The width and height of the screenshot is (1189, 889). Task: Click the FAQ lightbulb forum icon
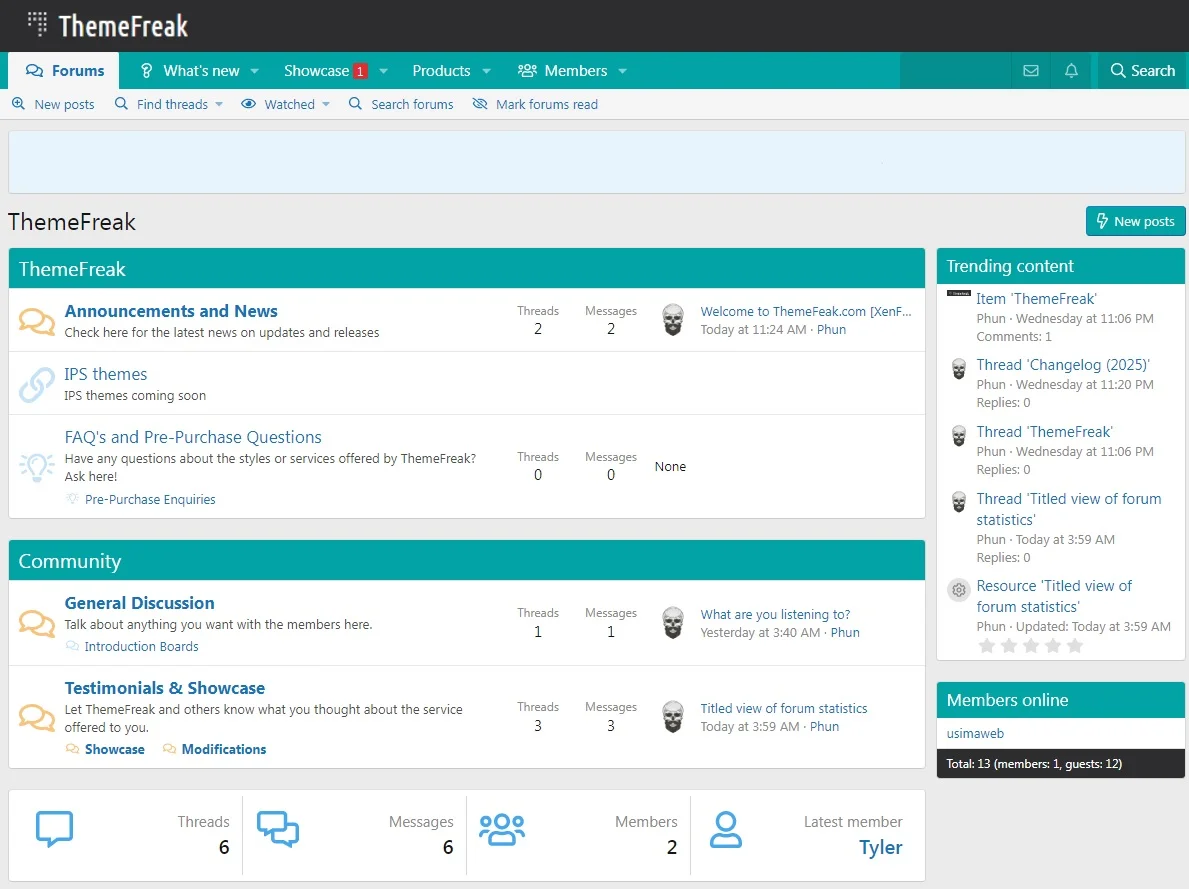click(x=37, y=467)
